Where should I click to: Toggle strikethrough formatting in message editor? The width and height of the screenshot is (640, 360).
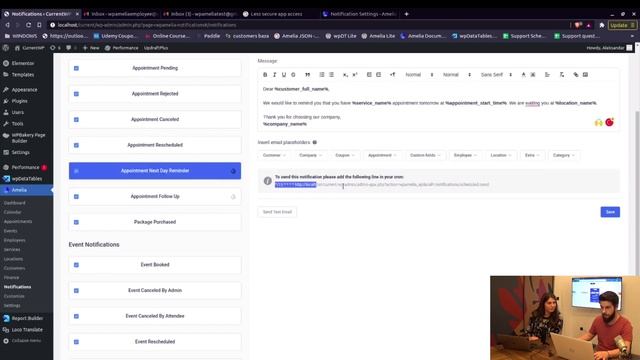tap(293, 75)
